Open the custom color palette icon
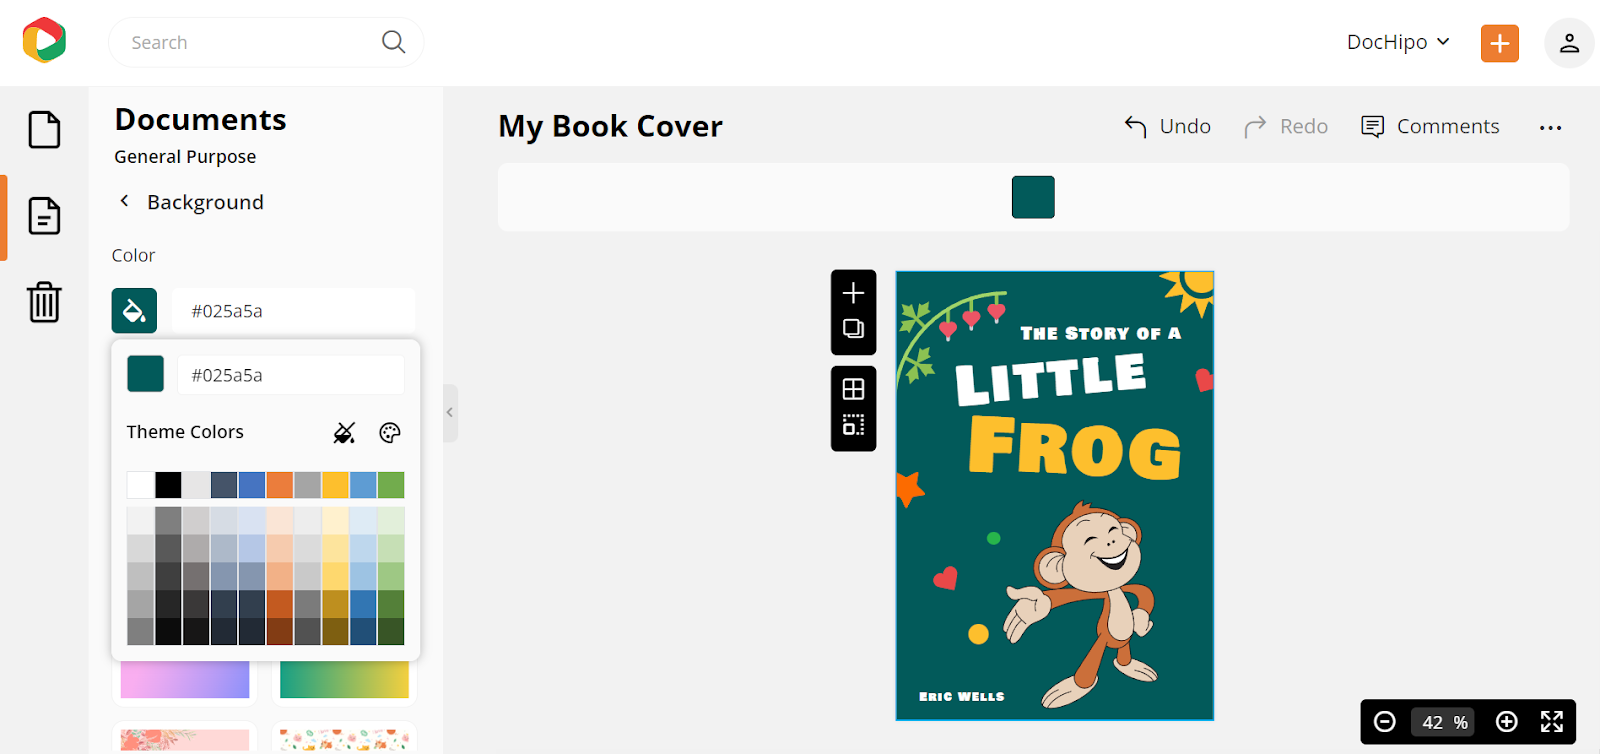Viewport: 1600px width, 754px height. point(390,433)
